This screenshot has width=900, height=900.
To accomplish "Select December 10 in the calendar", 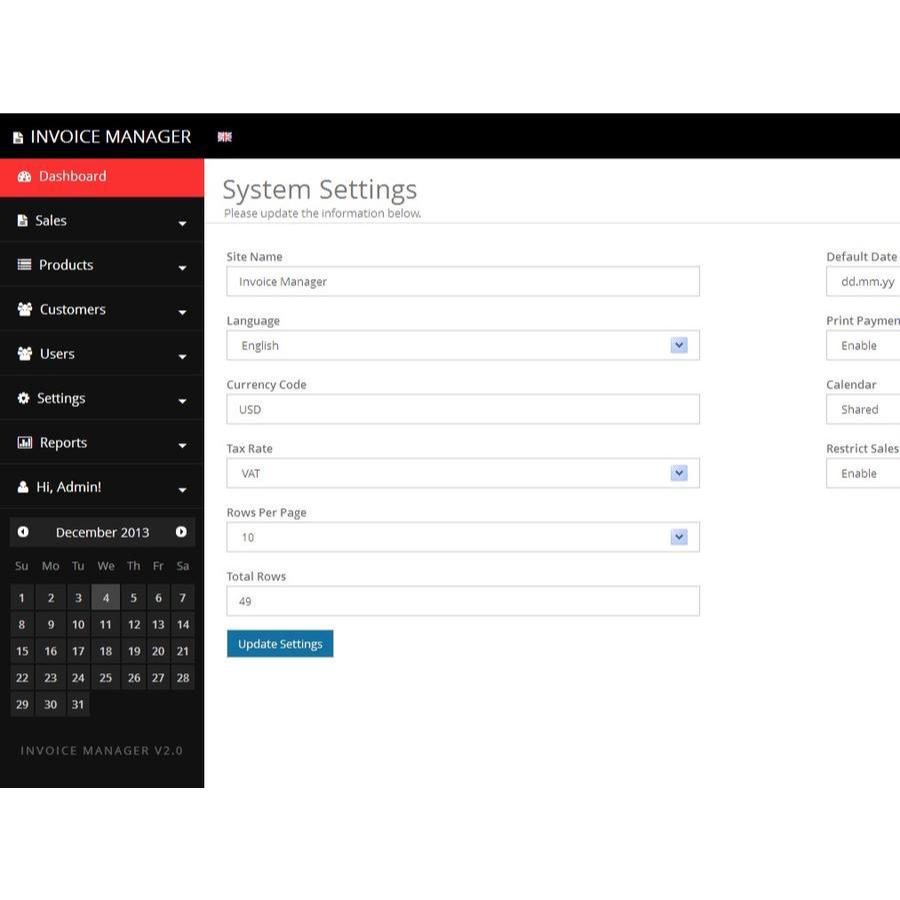I will [78, 624].
